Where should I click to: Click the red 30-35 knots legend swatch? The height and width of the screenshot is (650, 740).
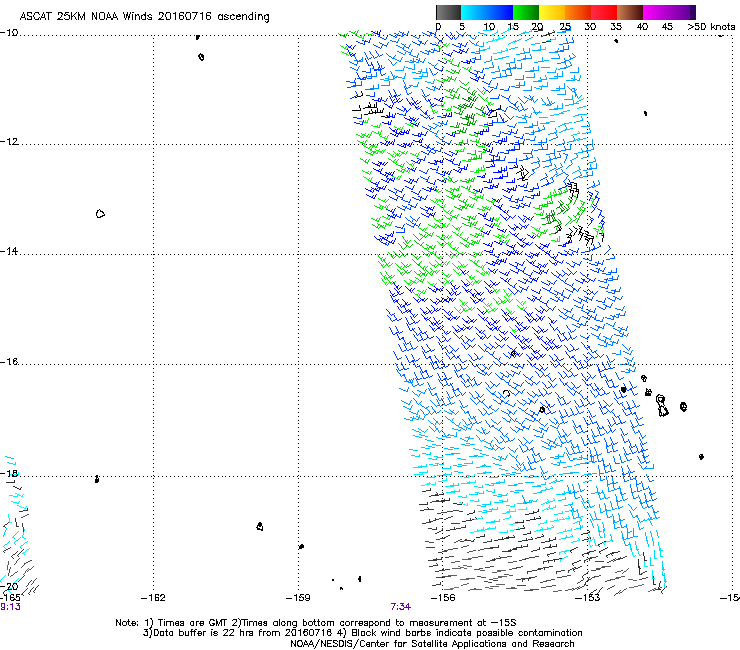click(x=604, y=12)
